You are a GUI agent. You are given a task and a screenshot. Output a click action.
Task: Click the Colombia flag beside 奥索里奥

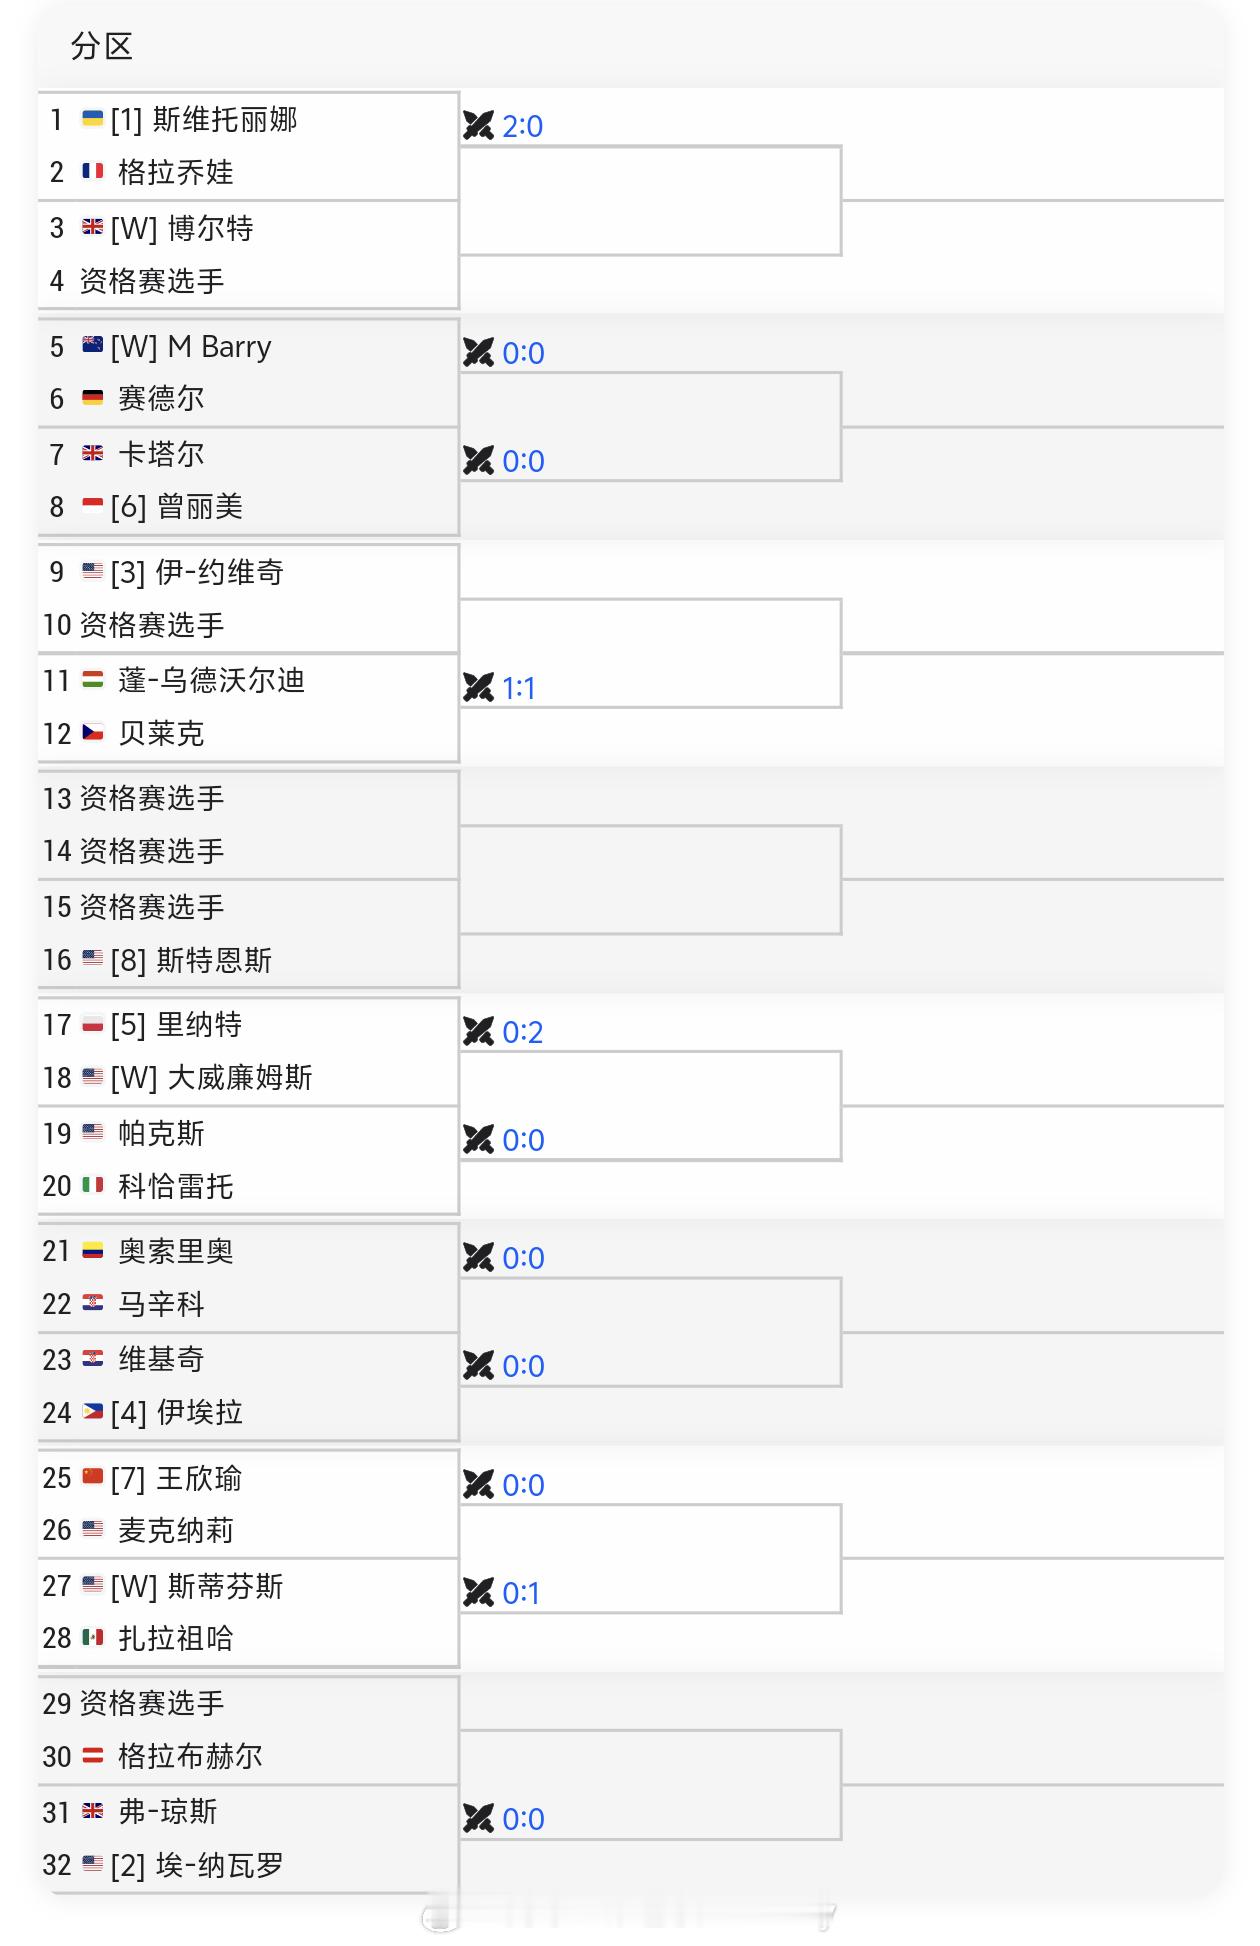click(93, 1251)
